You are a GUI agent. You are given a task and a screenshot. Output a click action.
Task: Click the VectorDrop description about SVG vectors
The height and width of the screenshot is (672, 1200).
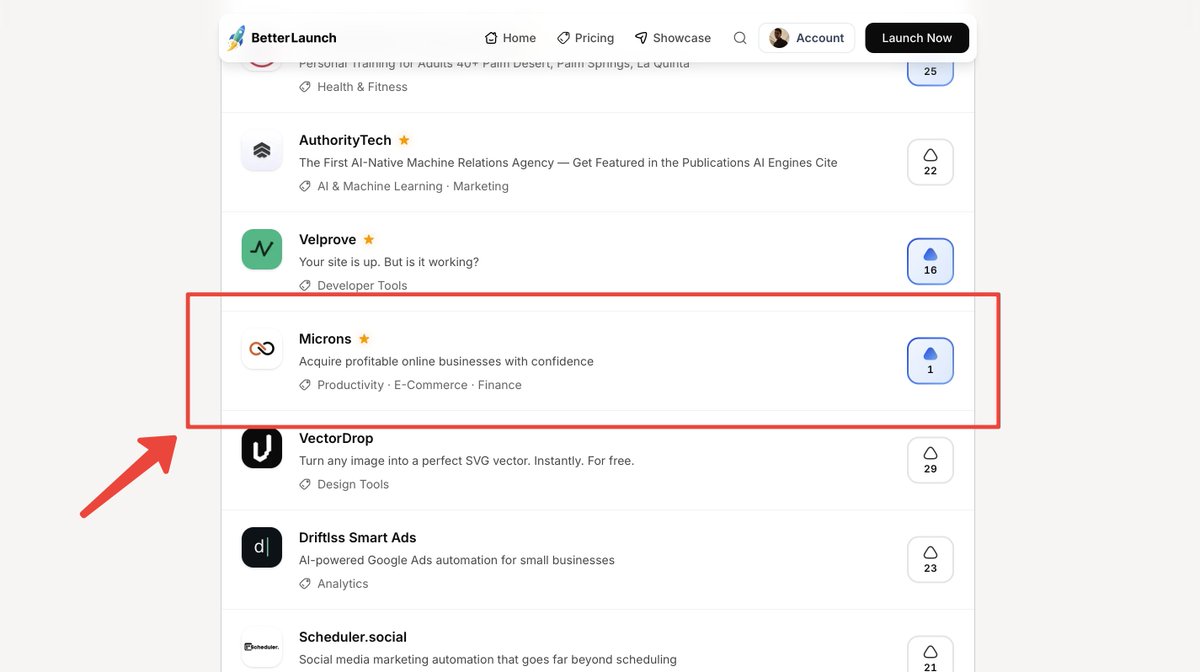pos(467,461)
